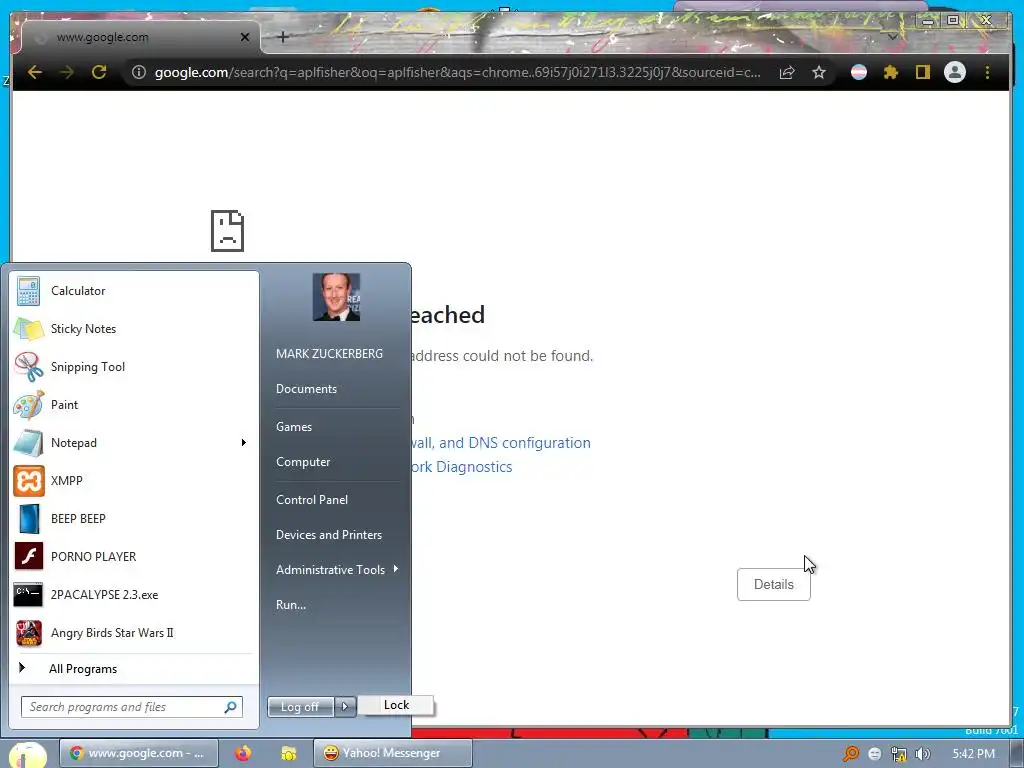
Task: Switch to Yahoo! Messenger taskbar button
Action: coord(392,754)
